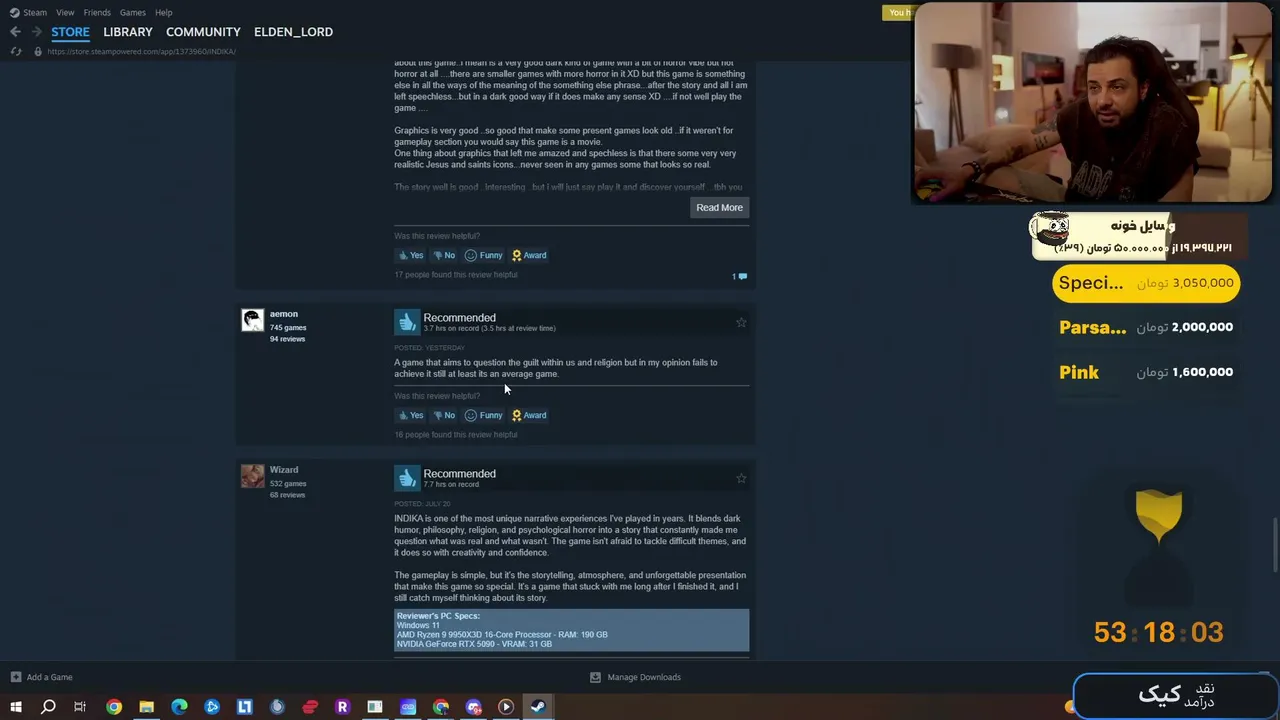Vote No on aemon's review
1280x720 pixels.
pyautogui.click(x=444, y=415)
